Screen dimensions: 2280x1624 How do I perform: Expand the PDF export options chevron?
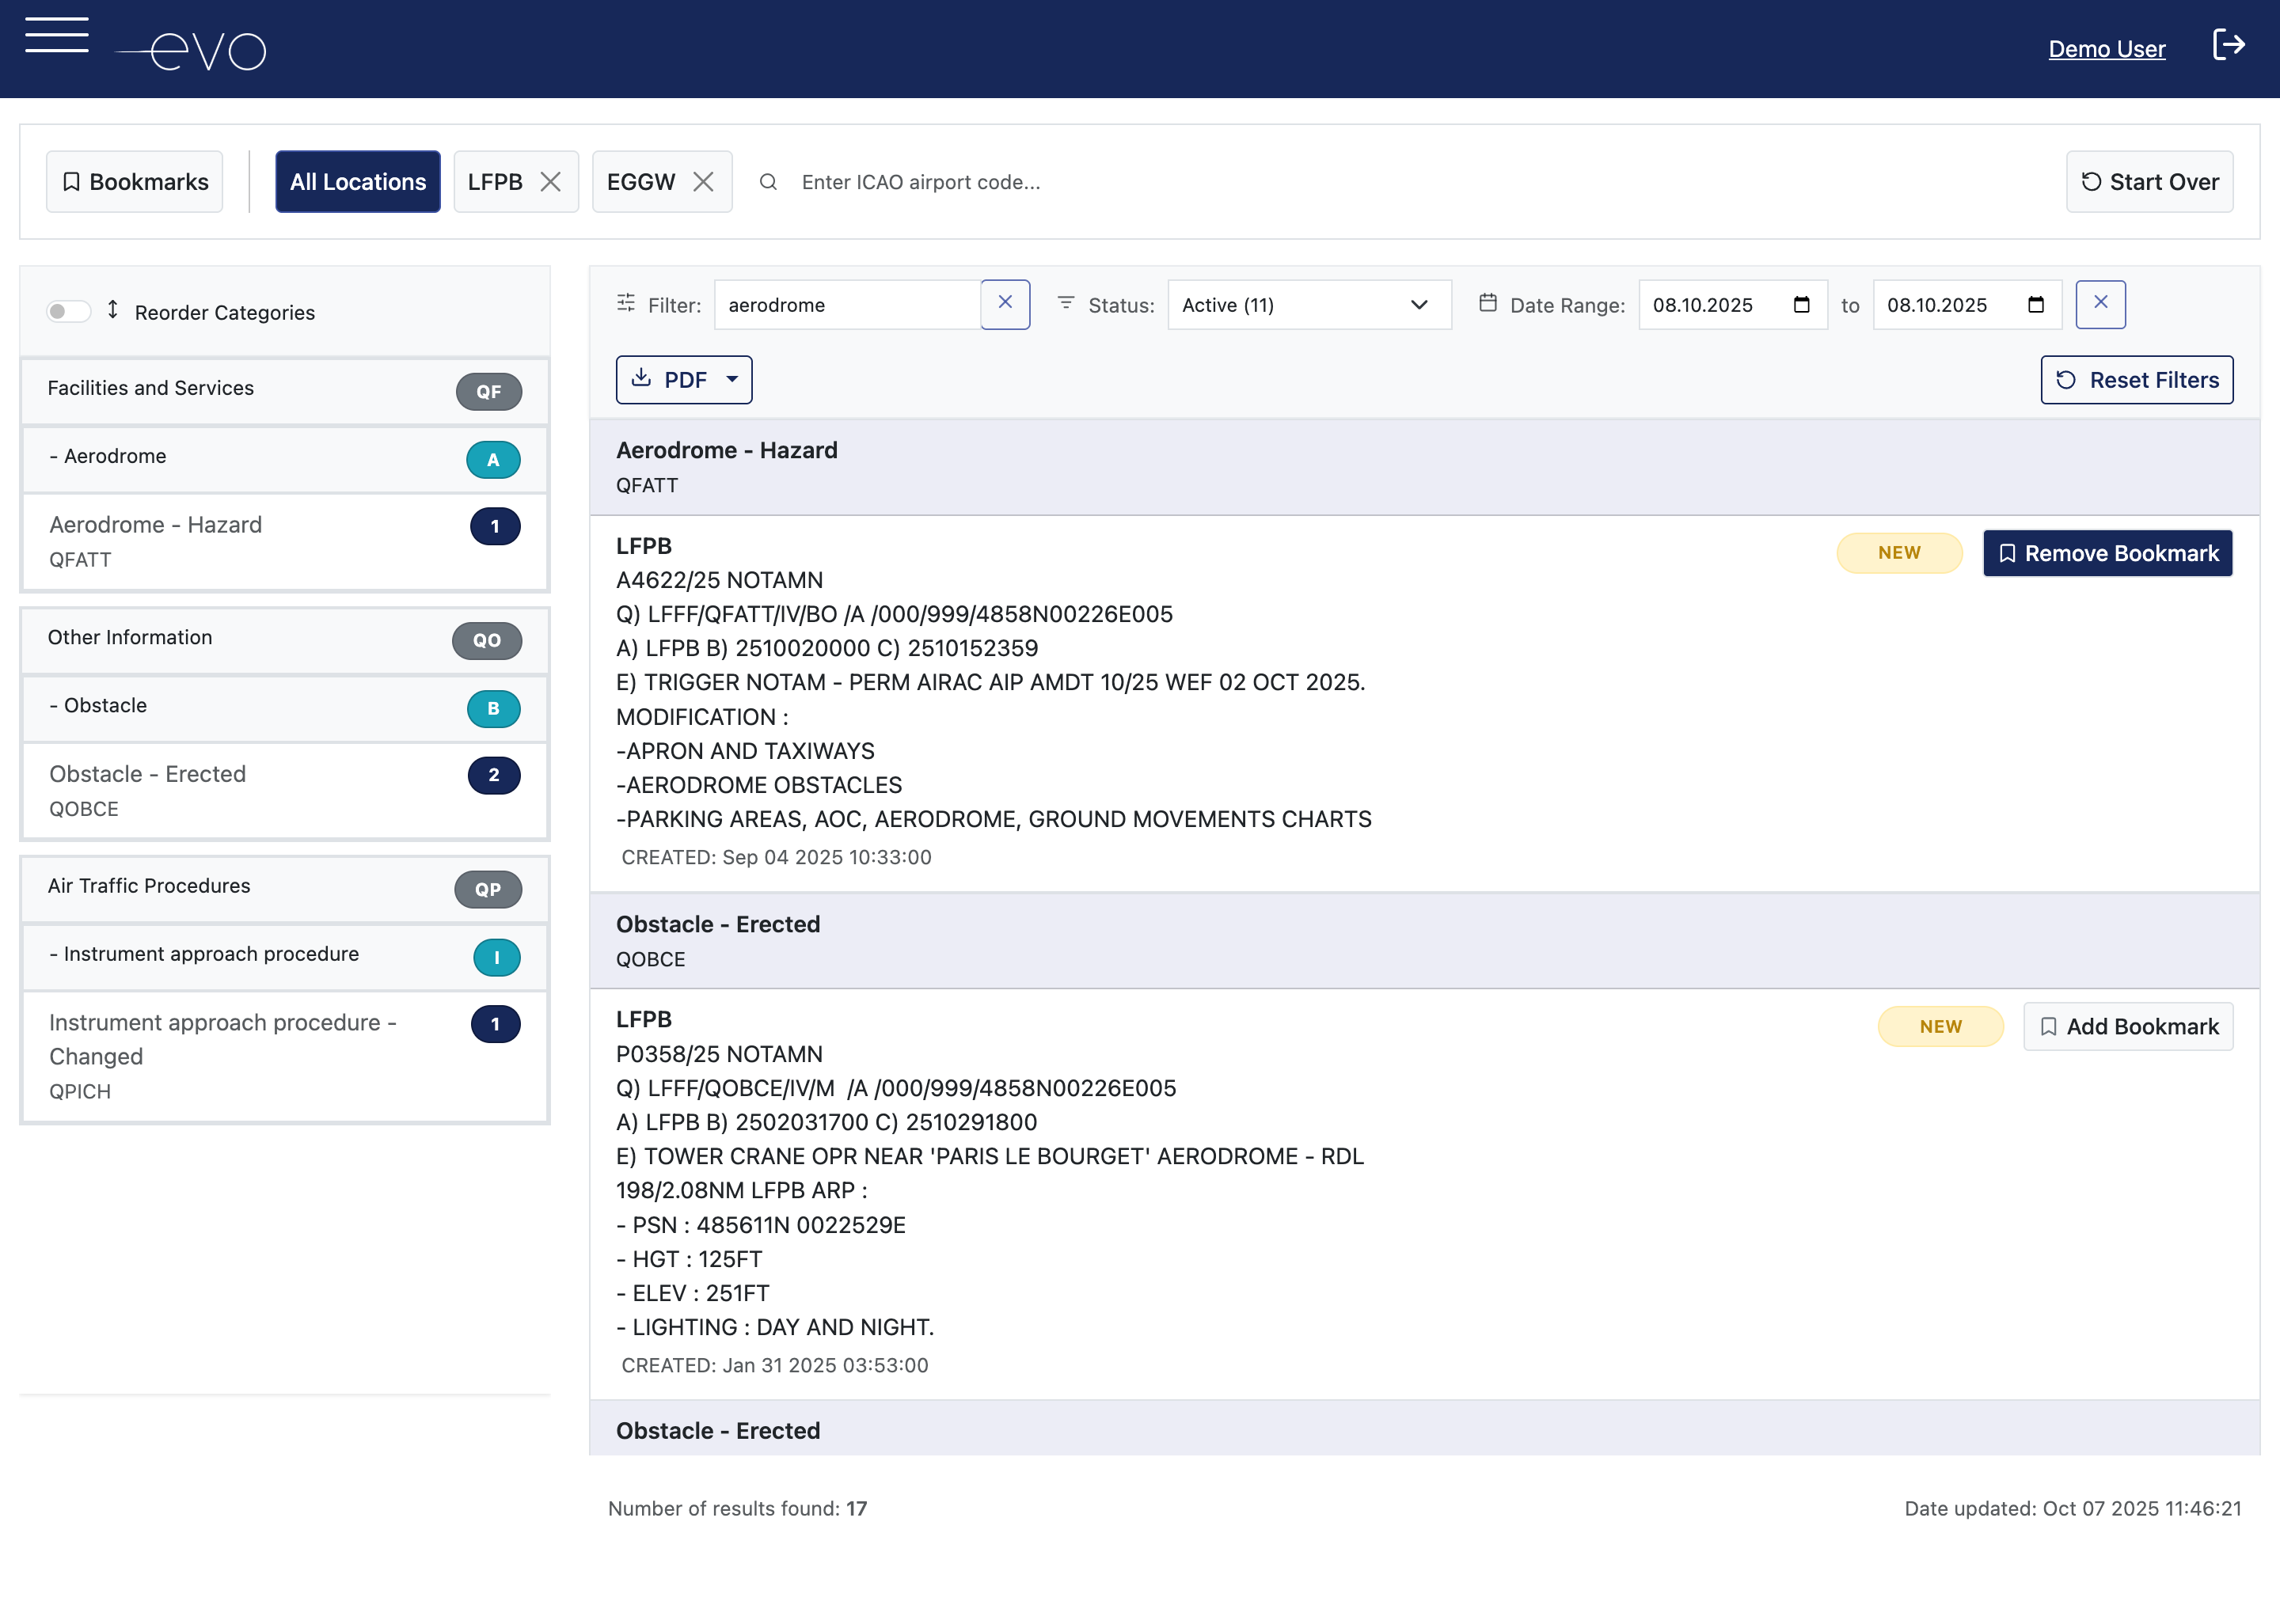(x=733, y=381)
